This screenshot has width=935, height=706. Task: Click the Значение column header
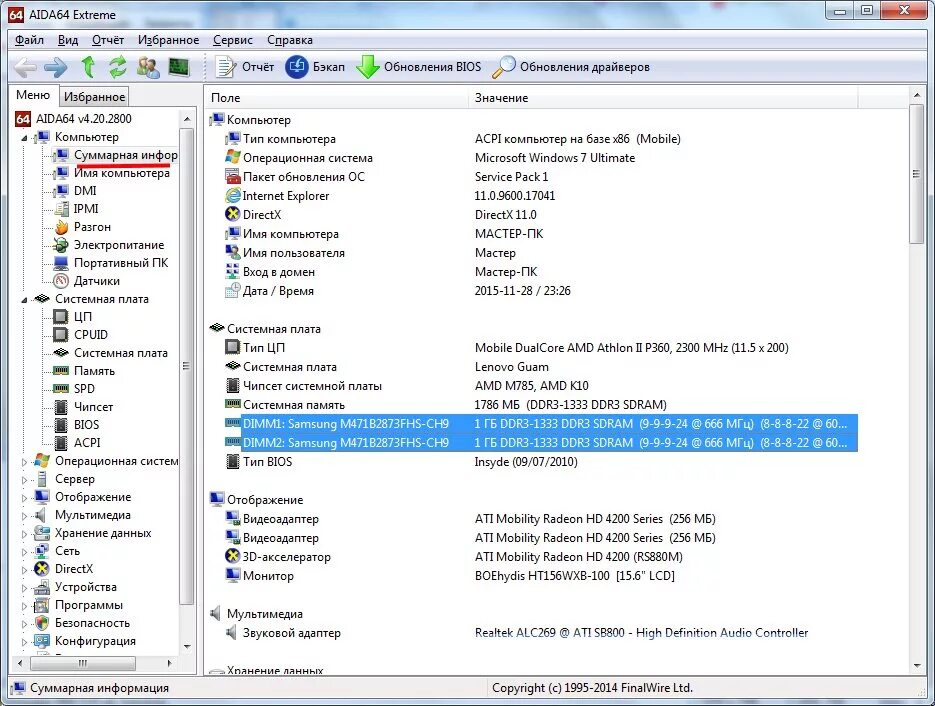click(663, 98)
